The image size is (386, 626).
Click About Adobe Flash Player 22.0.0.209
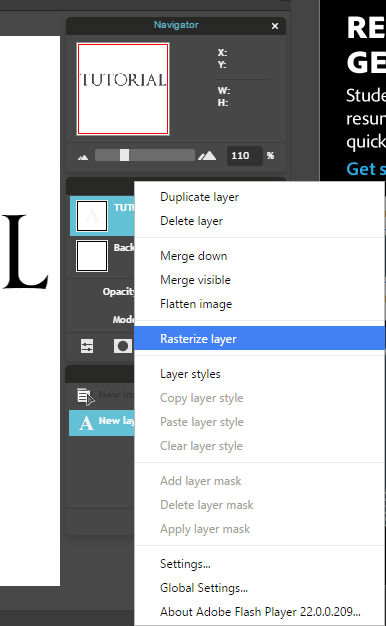coord(260,612)
